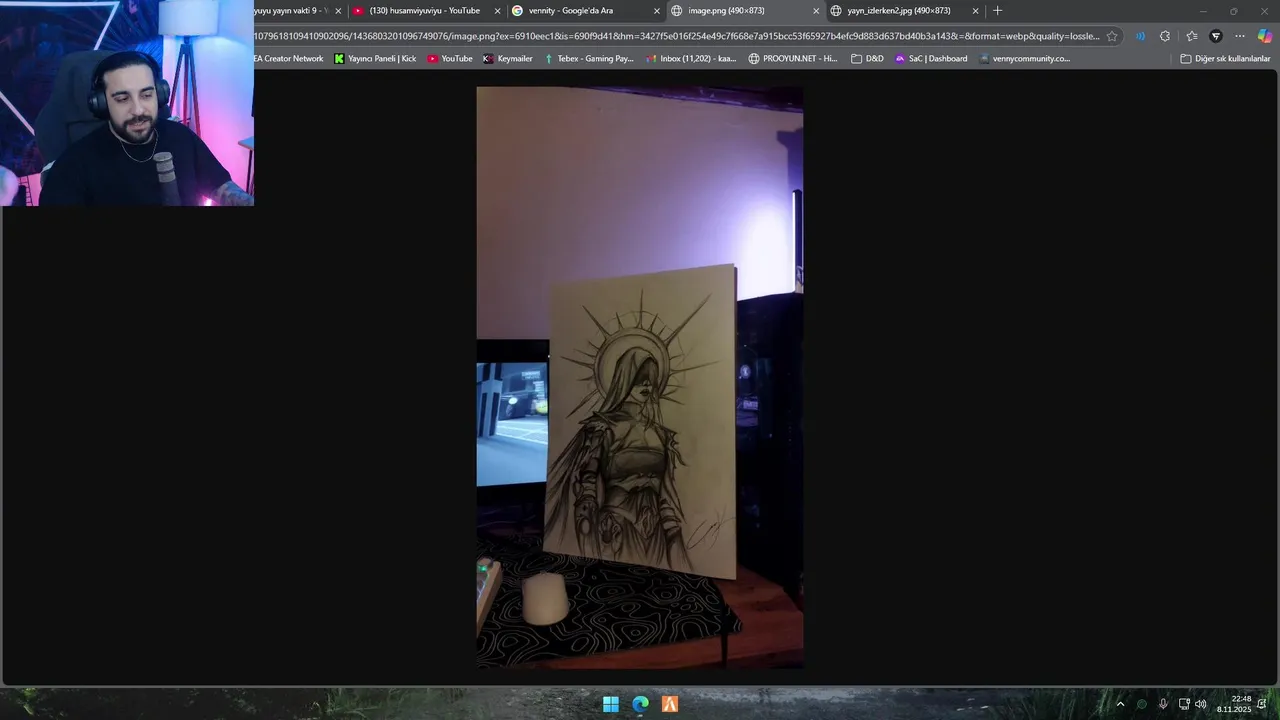Click the Google favicon on vennity tab
This screenshot has height=720, width=1280.
click(x=517, y=11)
